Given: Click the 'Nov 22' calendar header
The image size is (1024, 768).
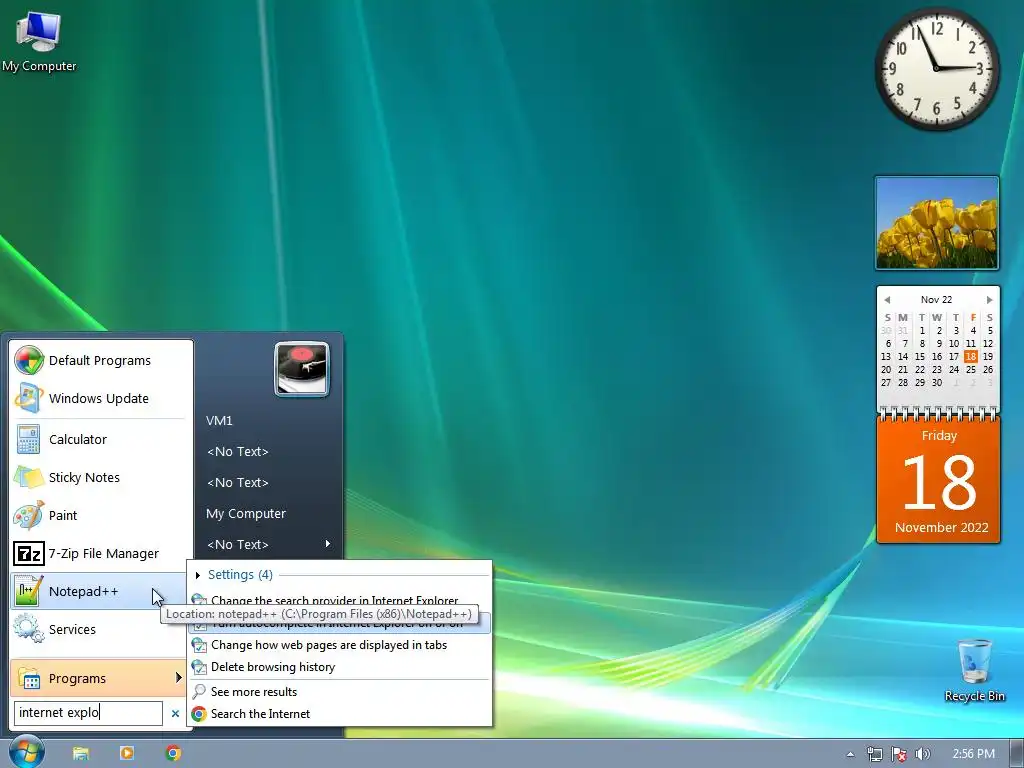Looking at the screenshot, I should 936,300.
